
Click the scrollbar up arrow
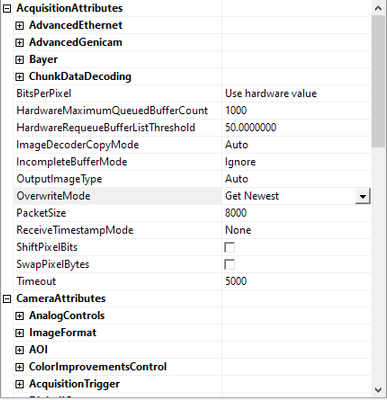(x=378, y=8)
